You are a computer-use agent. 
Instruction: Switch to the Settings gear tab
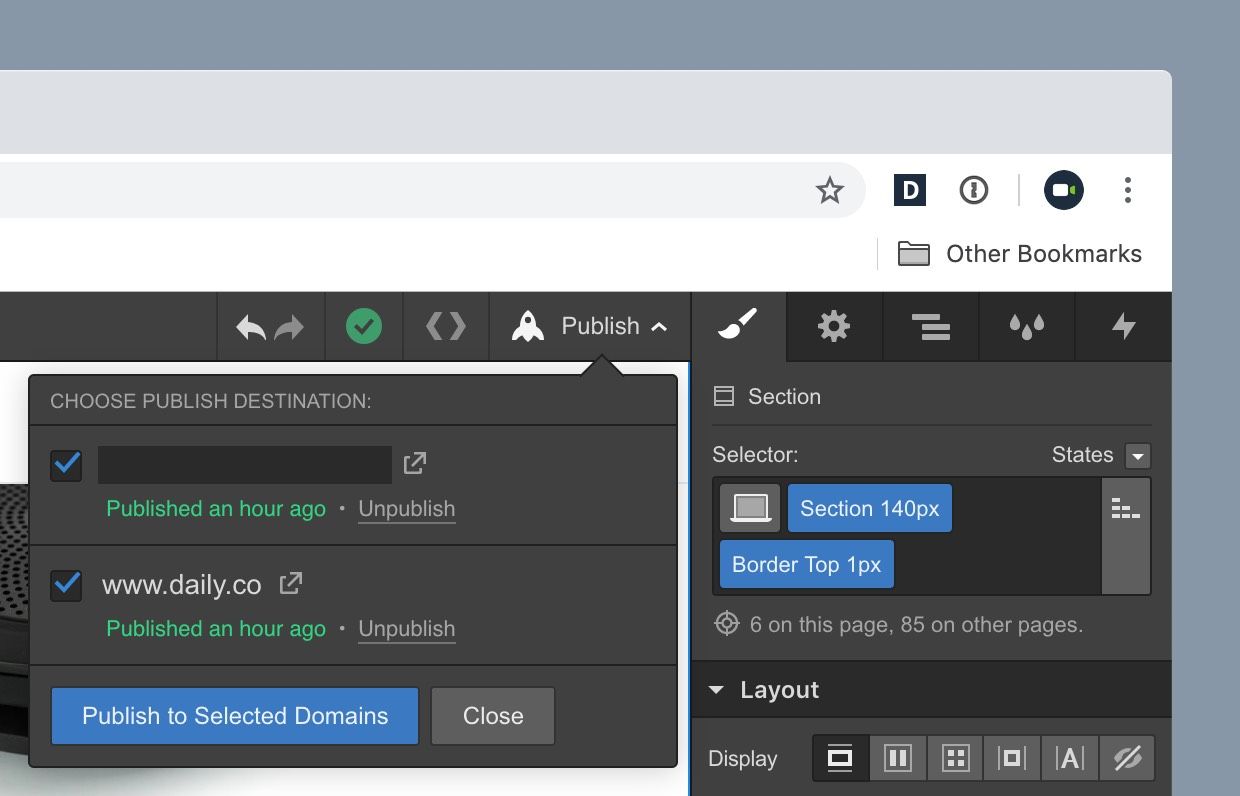[x=834, y=326]
